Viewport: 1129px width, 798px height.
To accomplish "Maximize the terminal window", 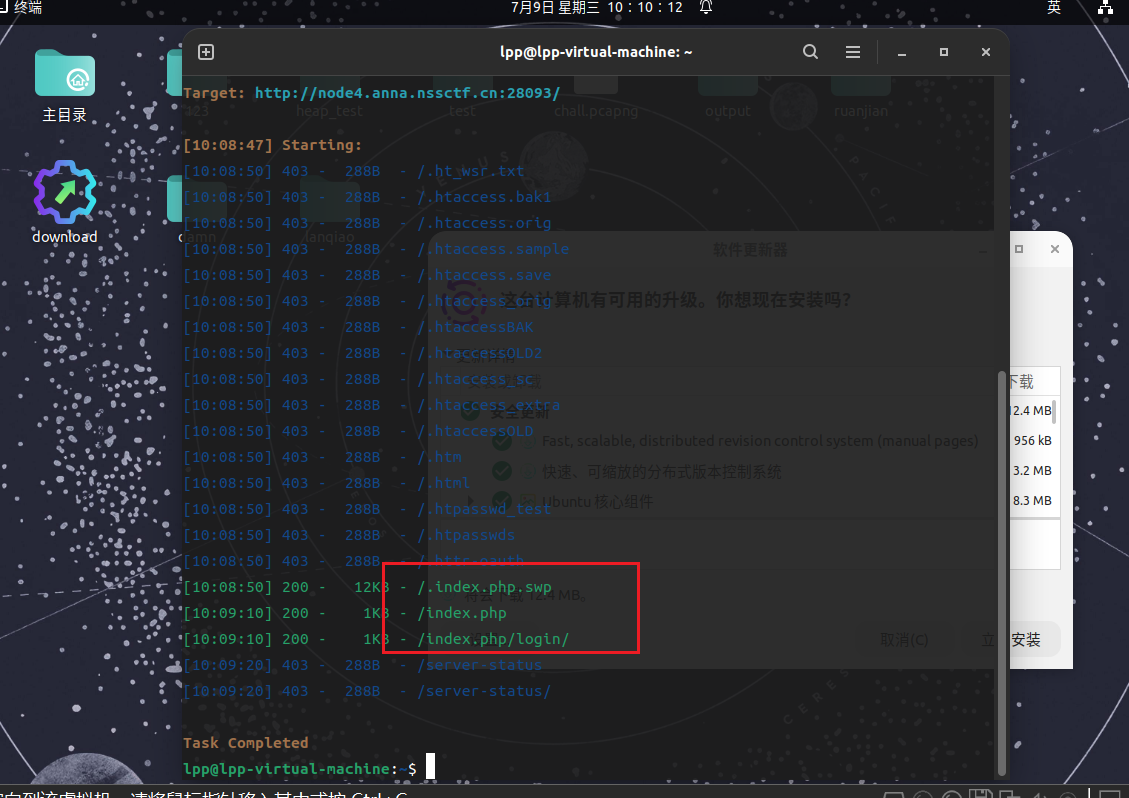I will [943, 52].
